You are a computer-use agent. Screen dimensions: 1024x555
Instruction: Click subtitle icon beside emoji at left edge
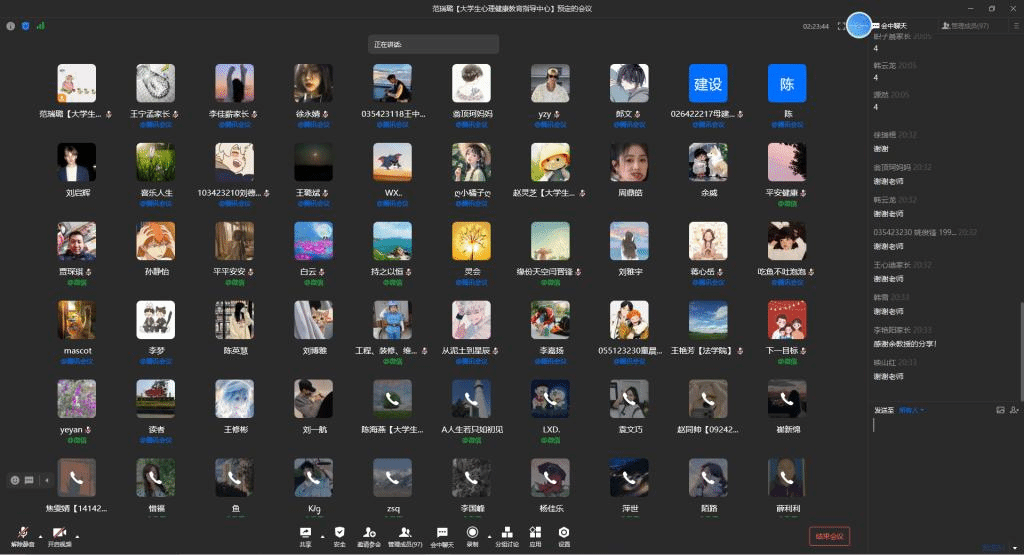[x=29, y=480]
